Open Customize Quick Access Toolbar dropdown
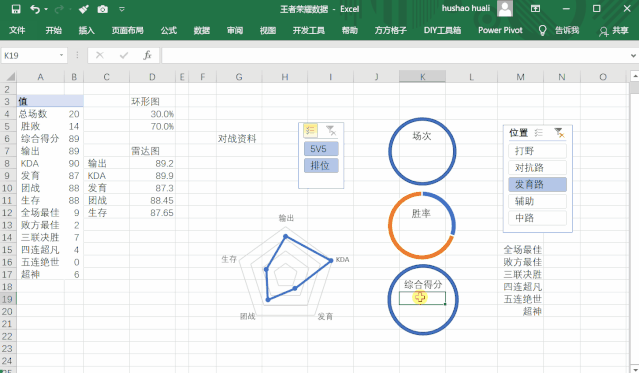639x373 pixels. coord(121,9)
